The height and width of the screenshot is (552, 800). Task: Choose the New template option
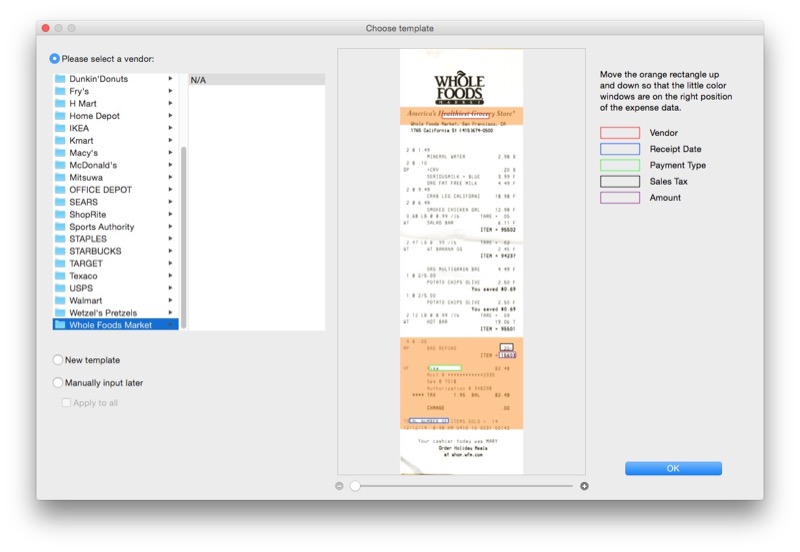pyautogui.click(x=56, y=360)
